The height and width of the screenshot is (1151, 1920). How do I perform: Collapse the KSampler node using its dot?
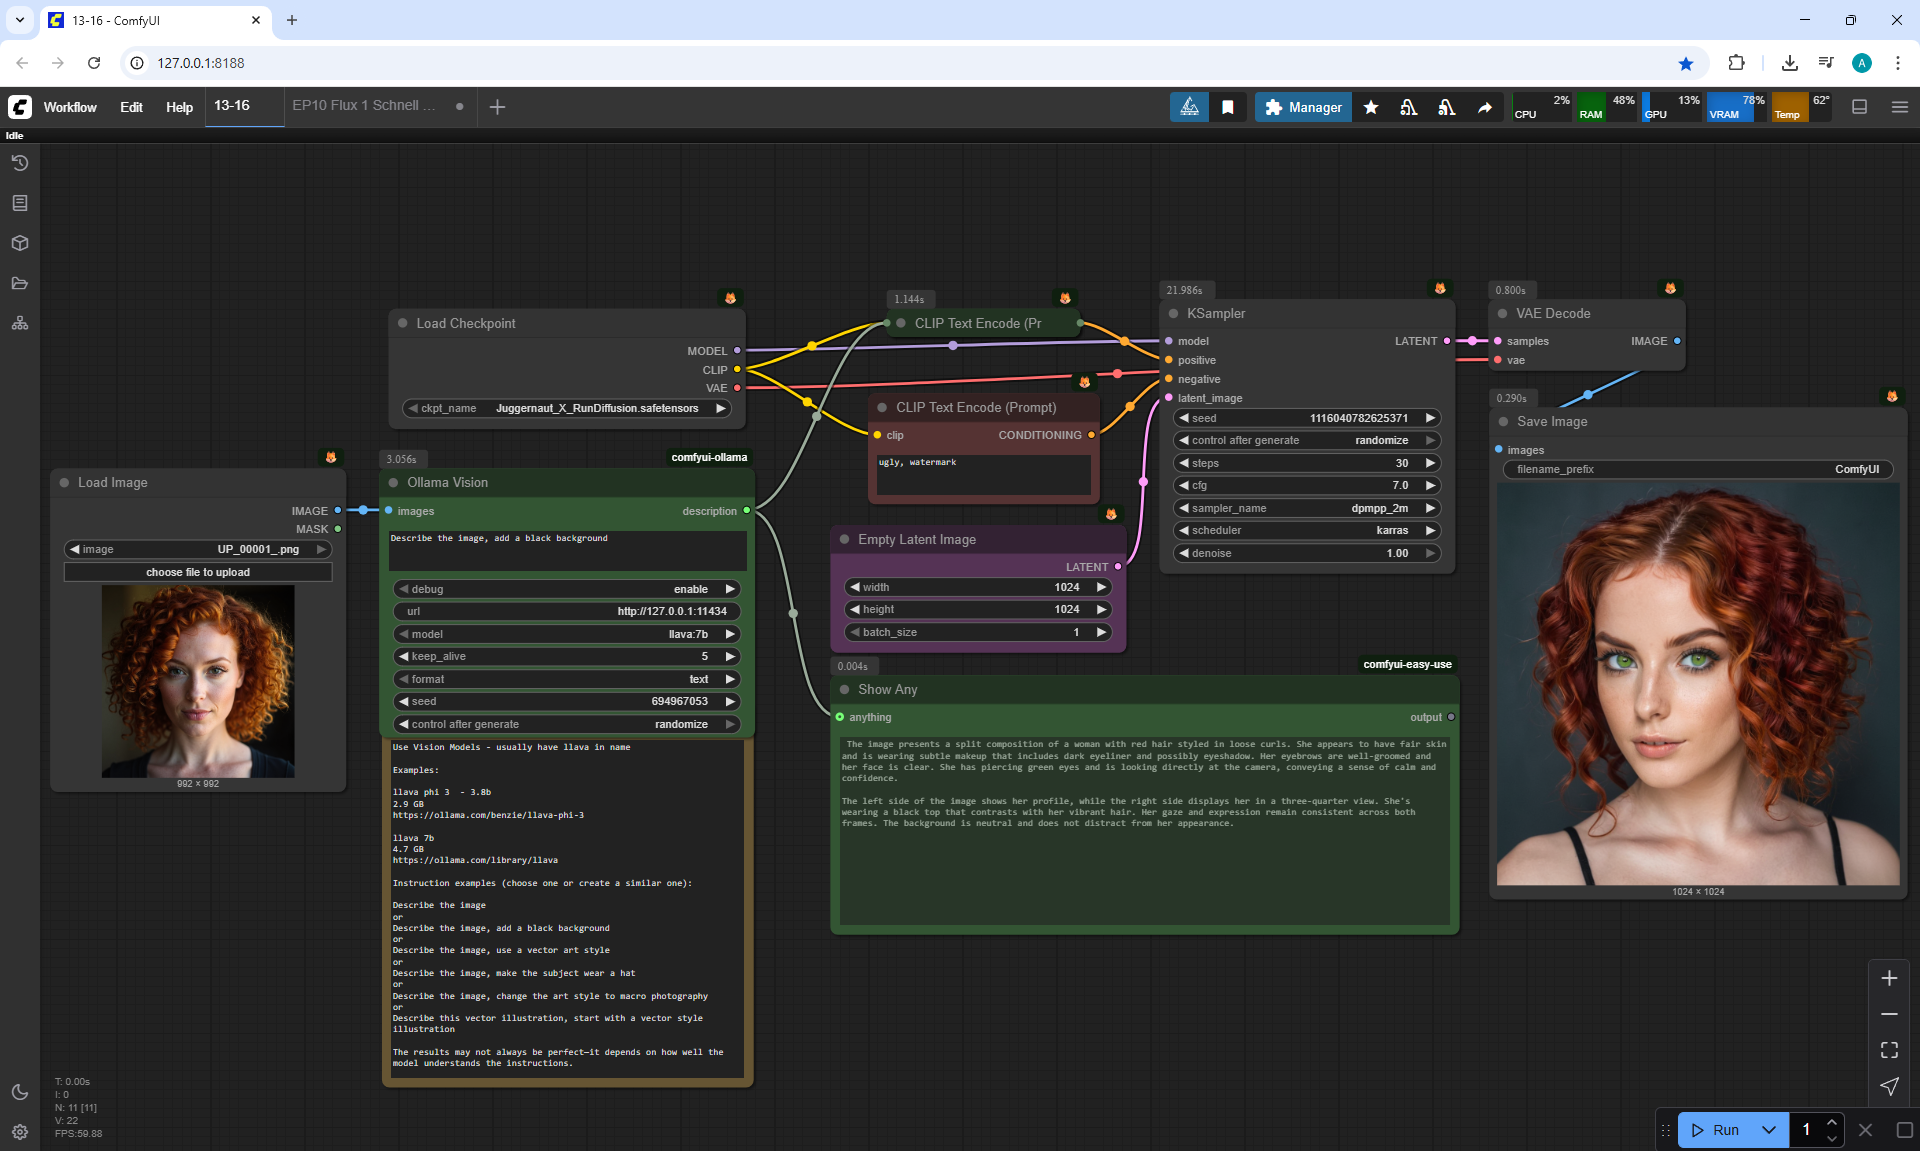(1174, 313)
